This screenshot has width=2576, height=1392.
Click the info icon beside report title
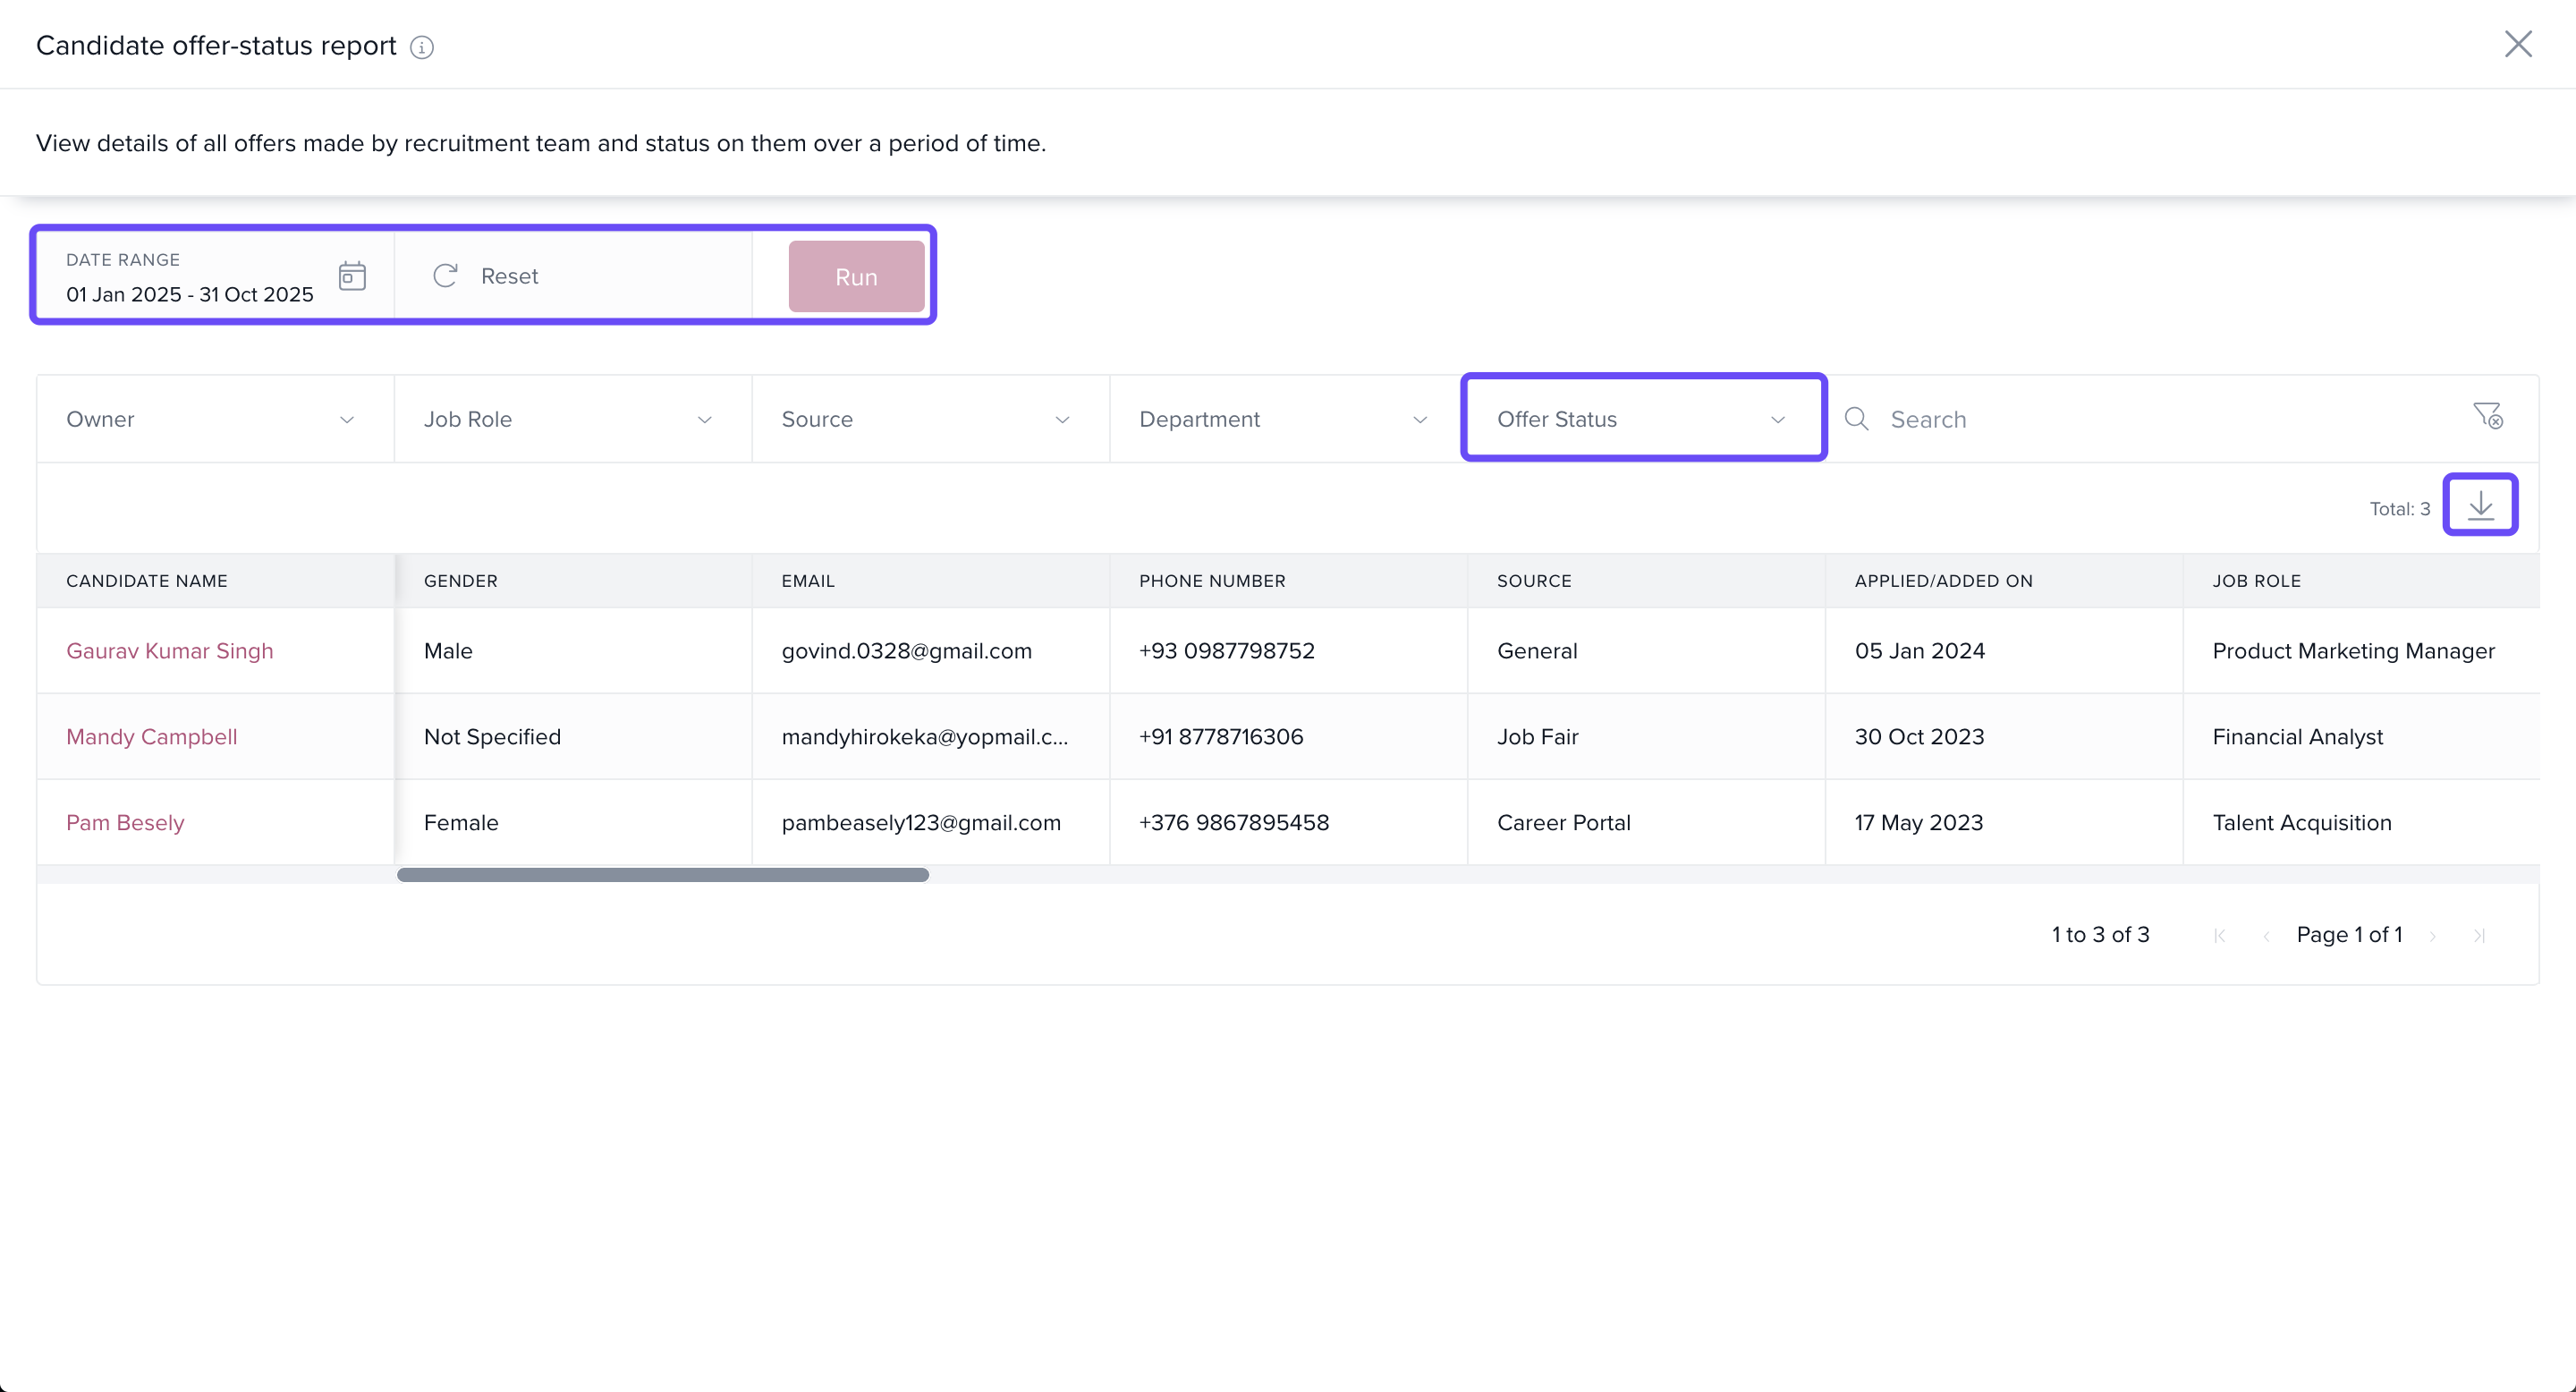(422, 47)
